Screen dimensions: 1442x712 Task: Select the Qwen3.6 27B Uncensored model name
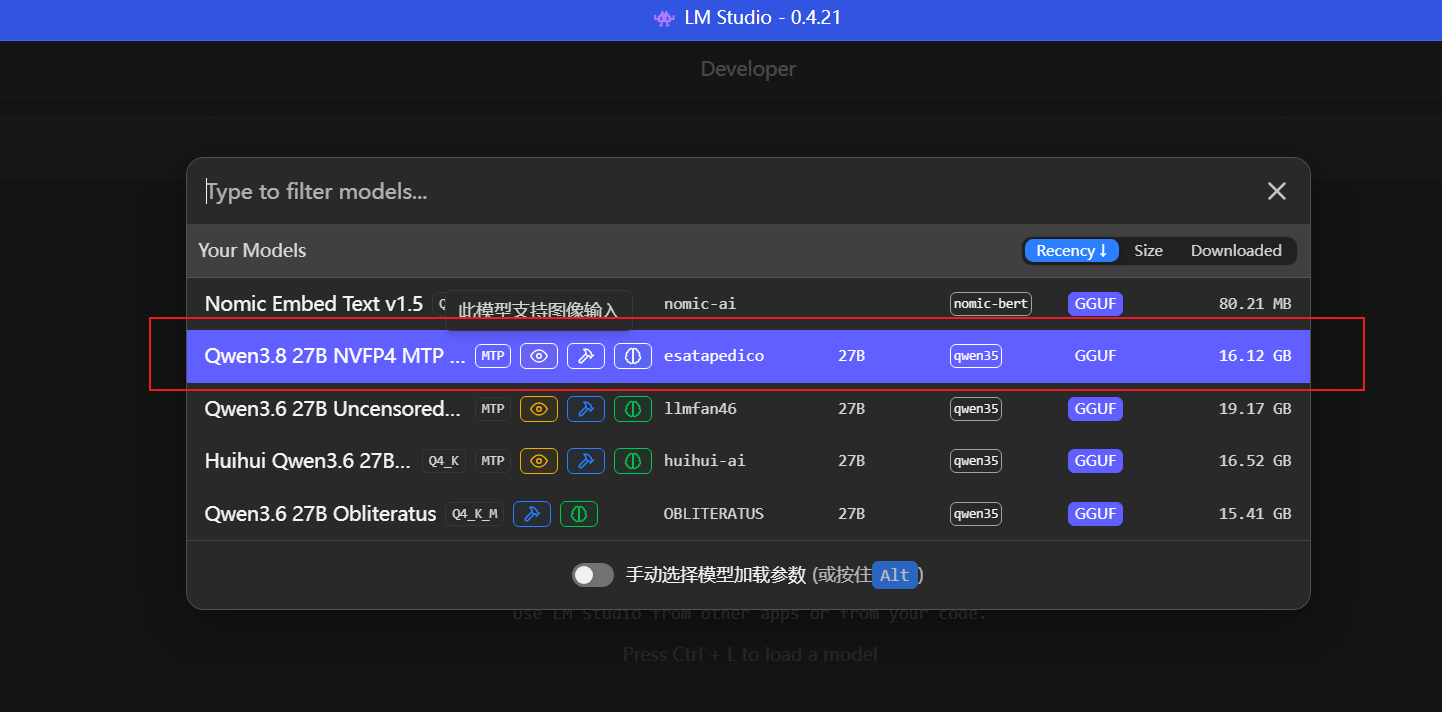pos(333,408)
